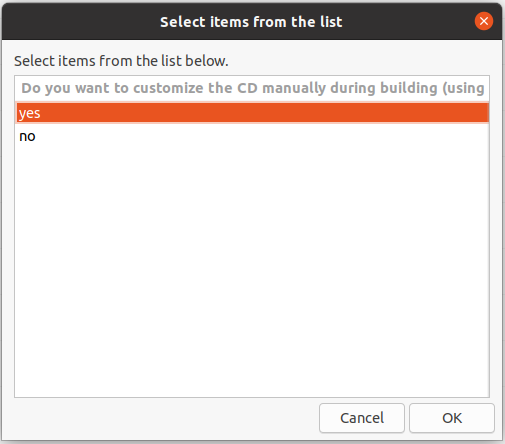The image size is (505, 444).
Task: Select the highlighted 'yes' row
Action: (252, 113)
